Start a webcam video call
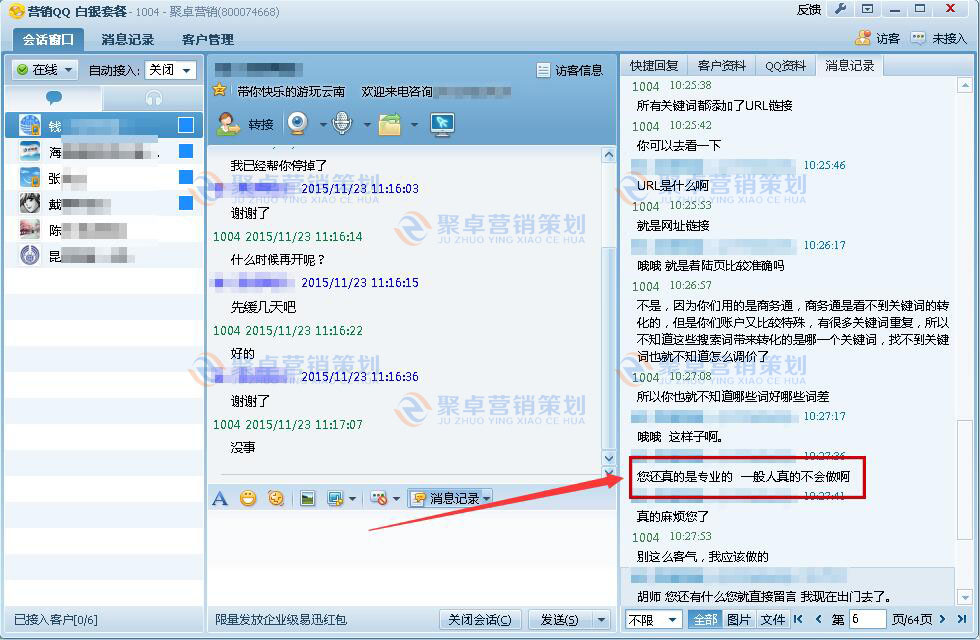 (x=298, y=123)
